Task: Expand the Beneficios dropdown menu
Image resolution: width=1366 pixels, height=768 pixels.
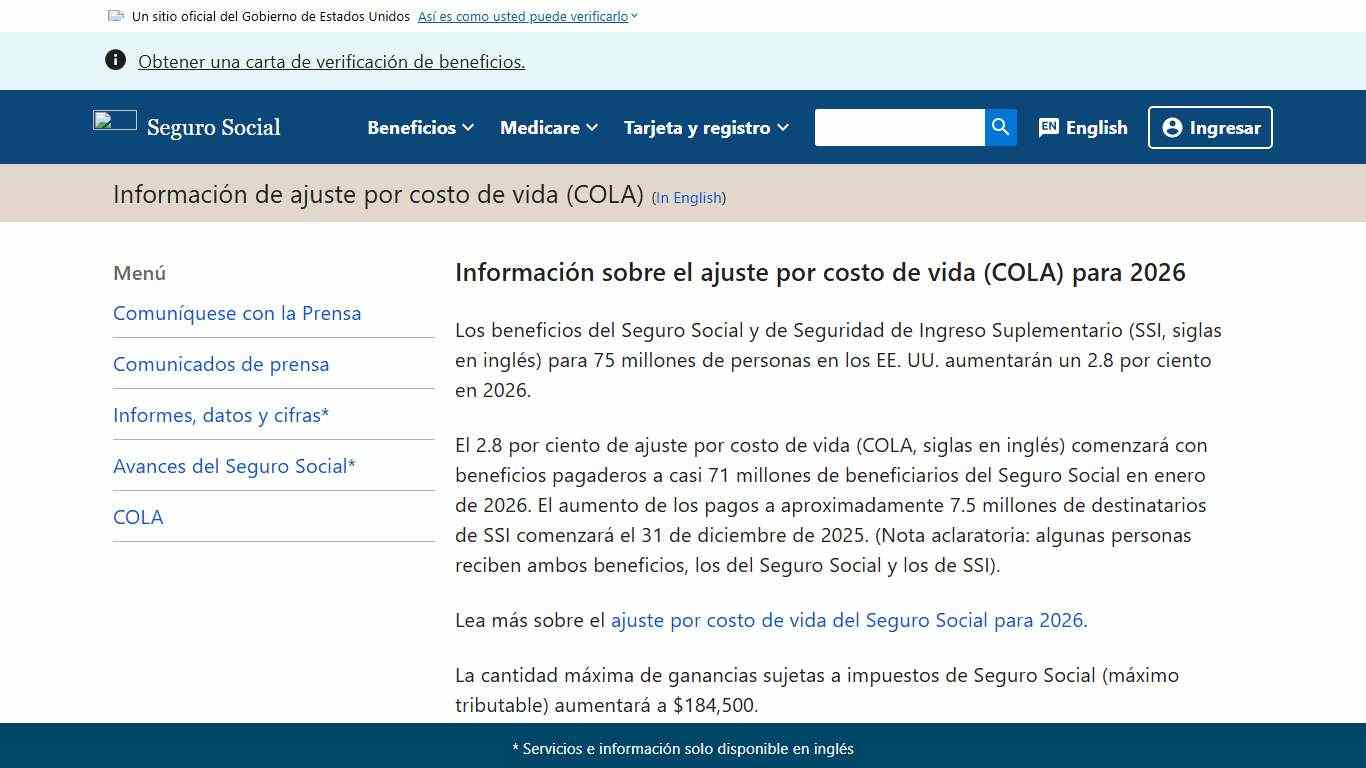Action: [419, 127]
